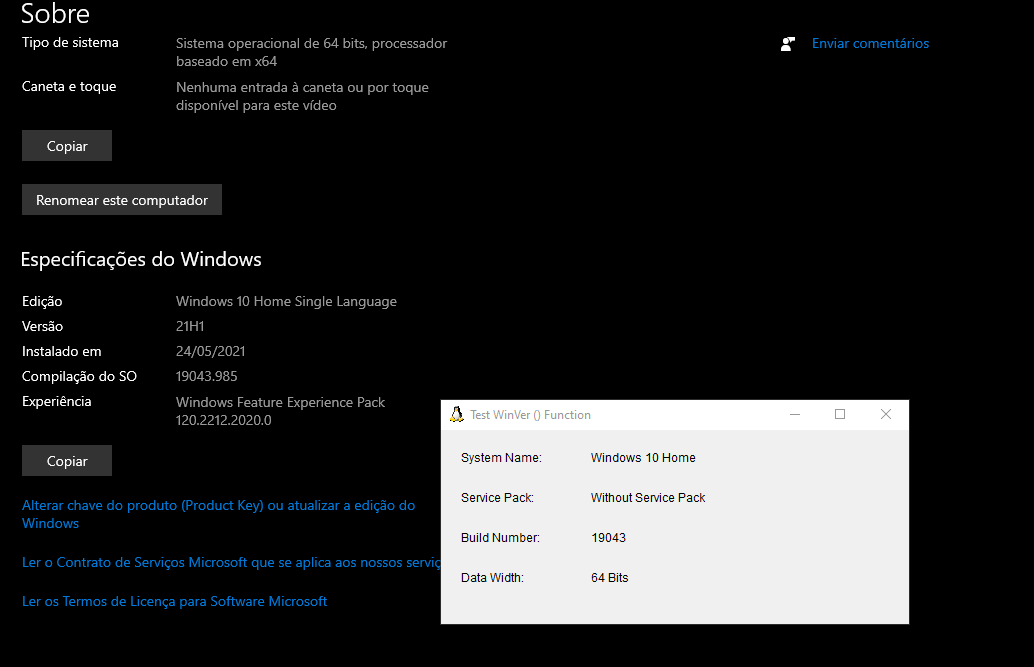Click the Versão label
1034x667 pixels.
pos(42,327)
